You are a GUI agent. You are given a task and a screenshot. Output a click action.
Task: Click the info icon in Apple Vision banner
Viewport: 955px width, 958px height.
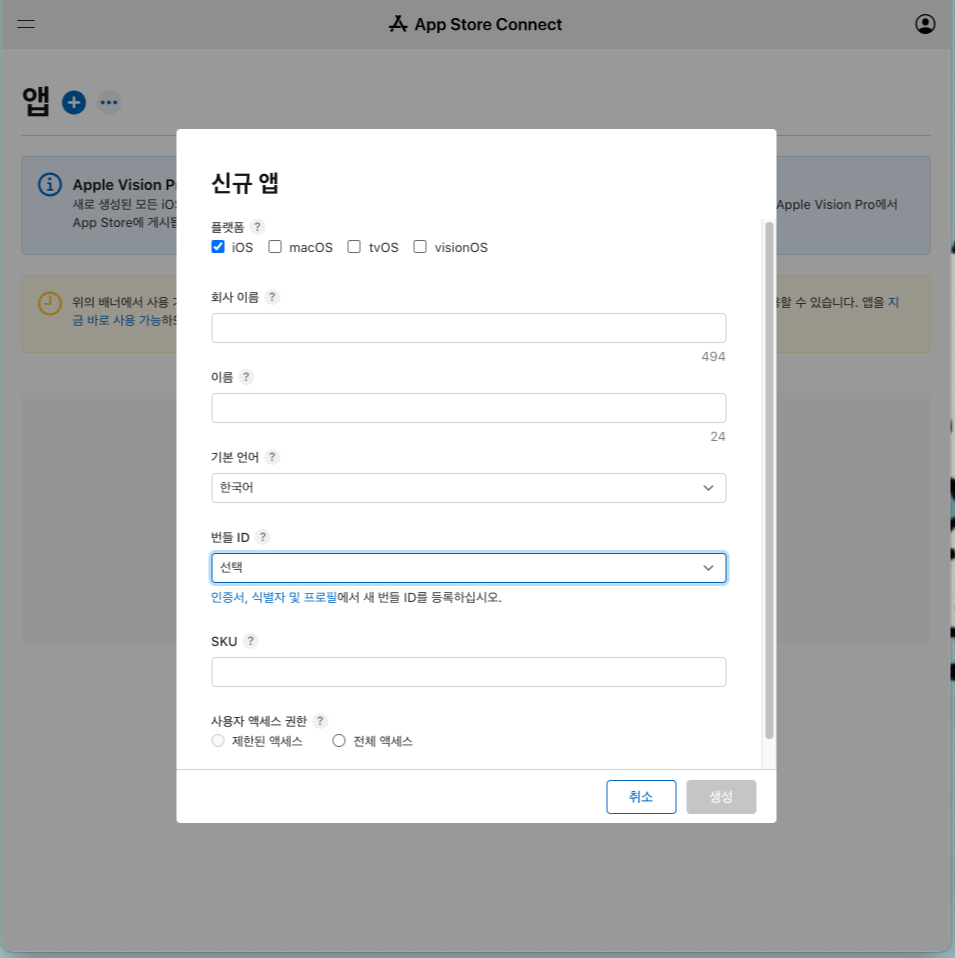pos(49,184)
